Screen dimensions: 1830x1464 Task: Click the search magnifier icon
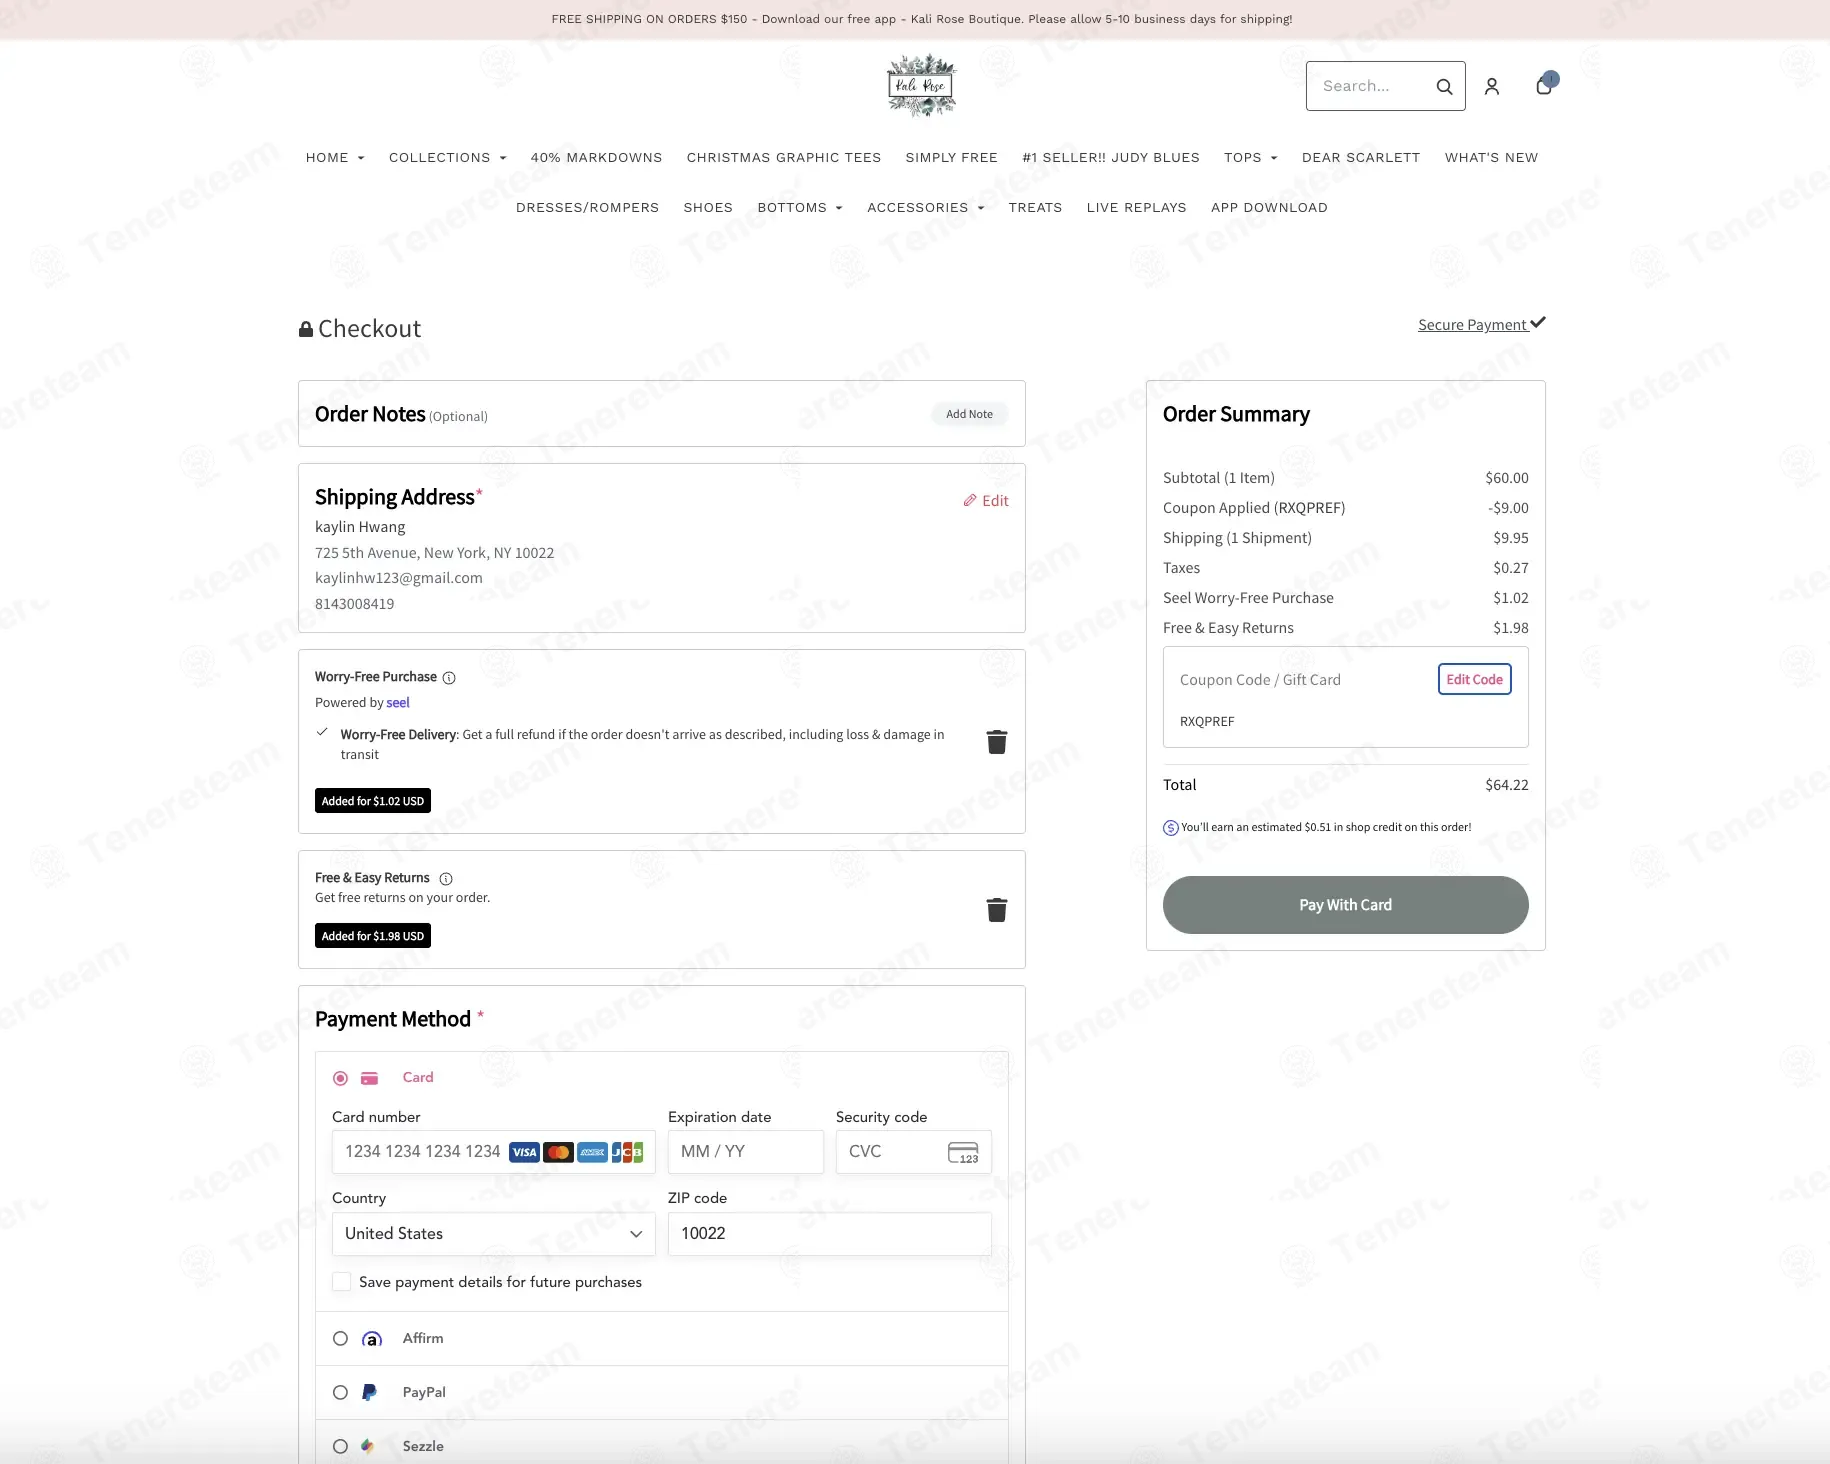(1444, 87)
